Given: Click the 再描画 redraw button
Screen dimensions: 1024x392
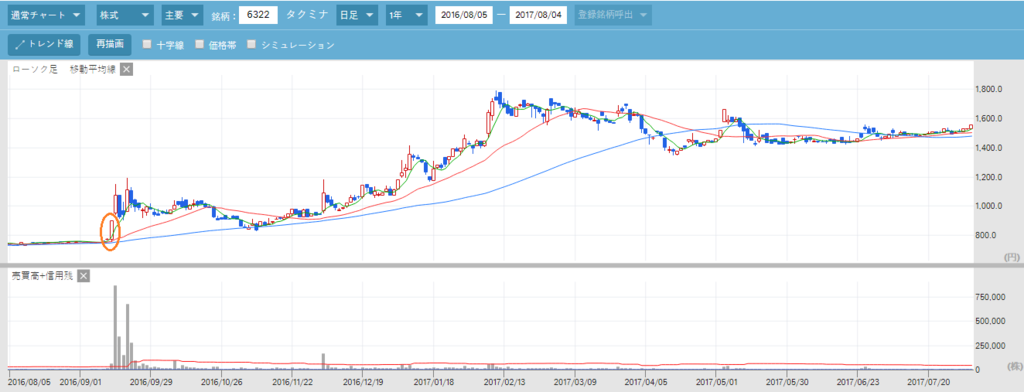Looking at the screenshot, I should coord(110,44).
